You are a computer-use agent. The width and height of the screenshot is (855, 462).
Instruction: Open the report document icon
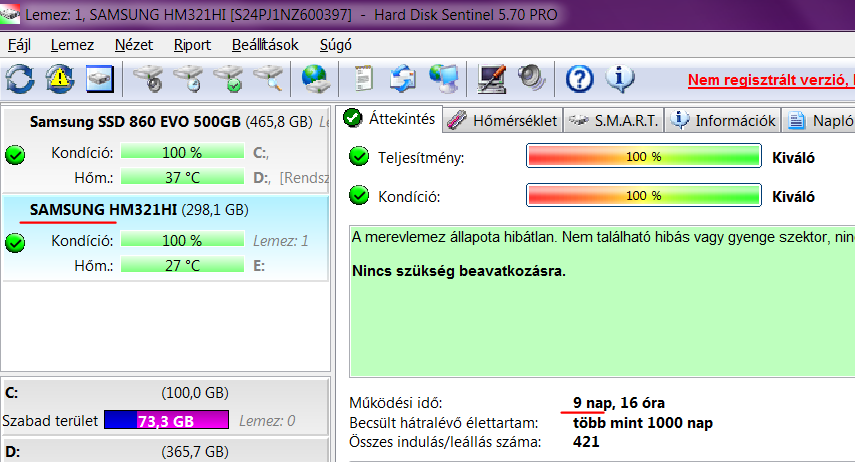tap(363, 79)
